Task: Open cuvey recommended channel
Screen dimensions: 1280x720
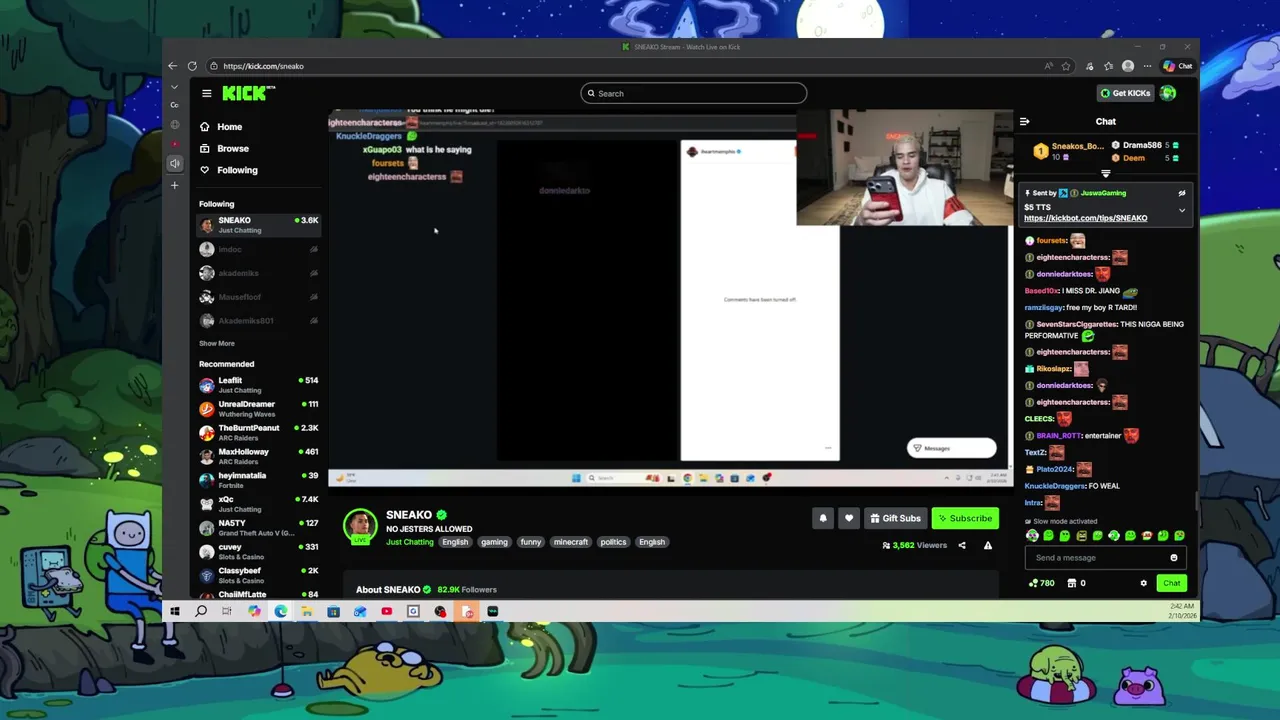Action: click(x=258, y=552)
